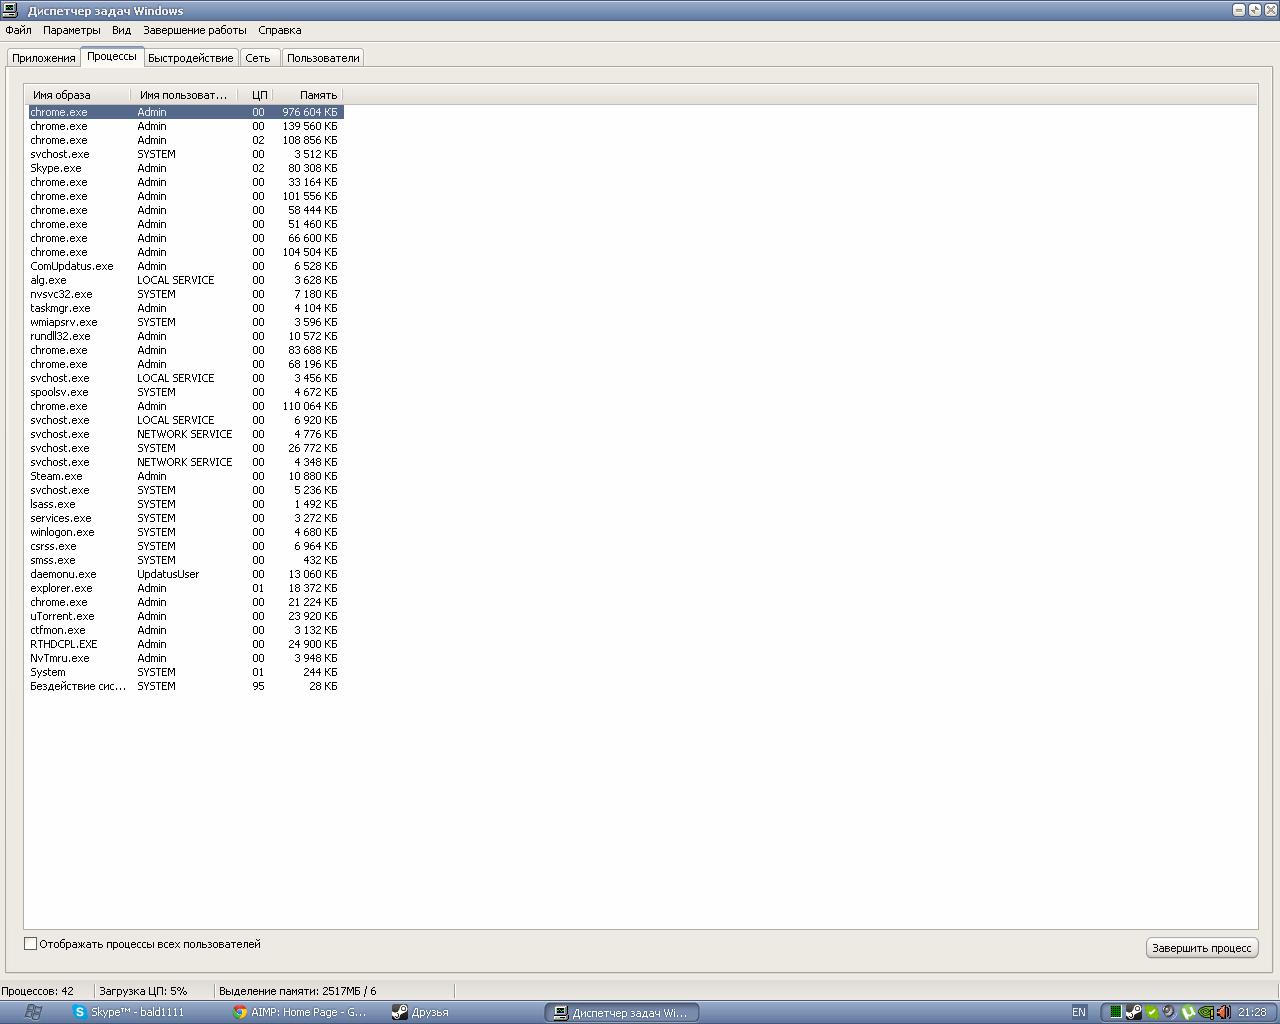Select the Бездействие системы row
Image resolution: width=1280 pixels, height=1024 pixels.
tap(185, 686)
